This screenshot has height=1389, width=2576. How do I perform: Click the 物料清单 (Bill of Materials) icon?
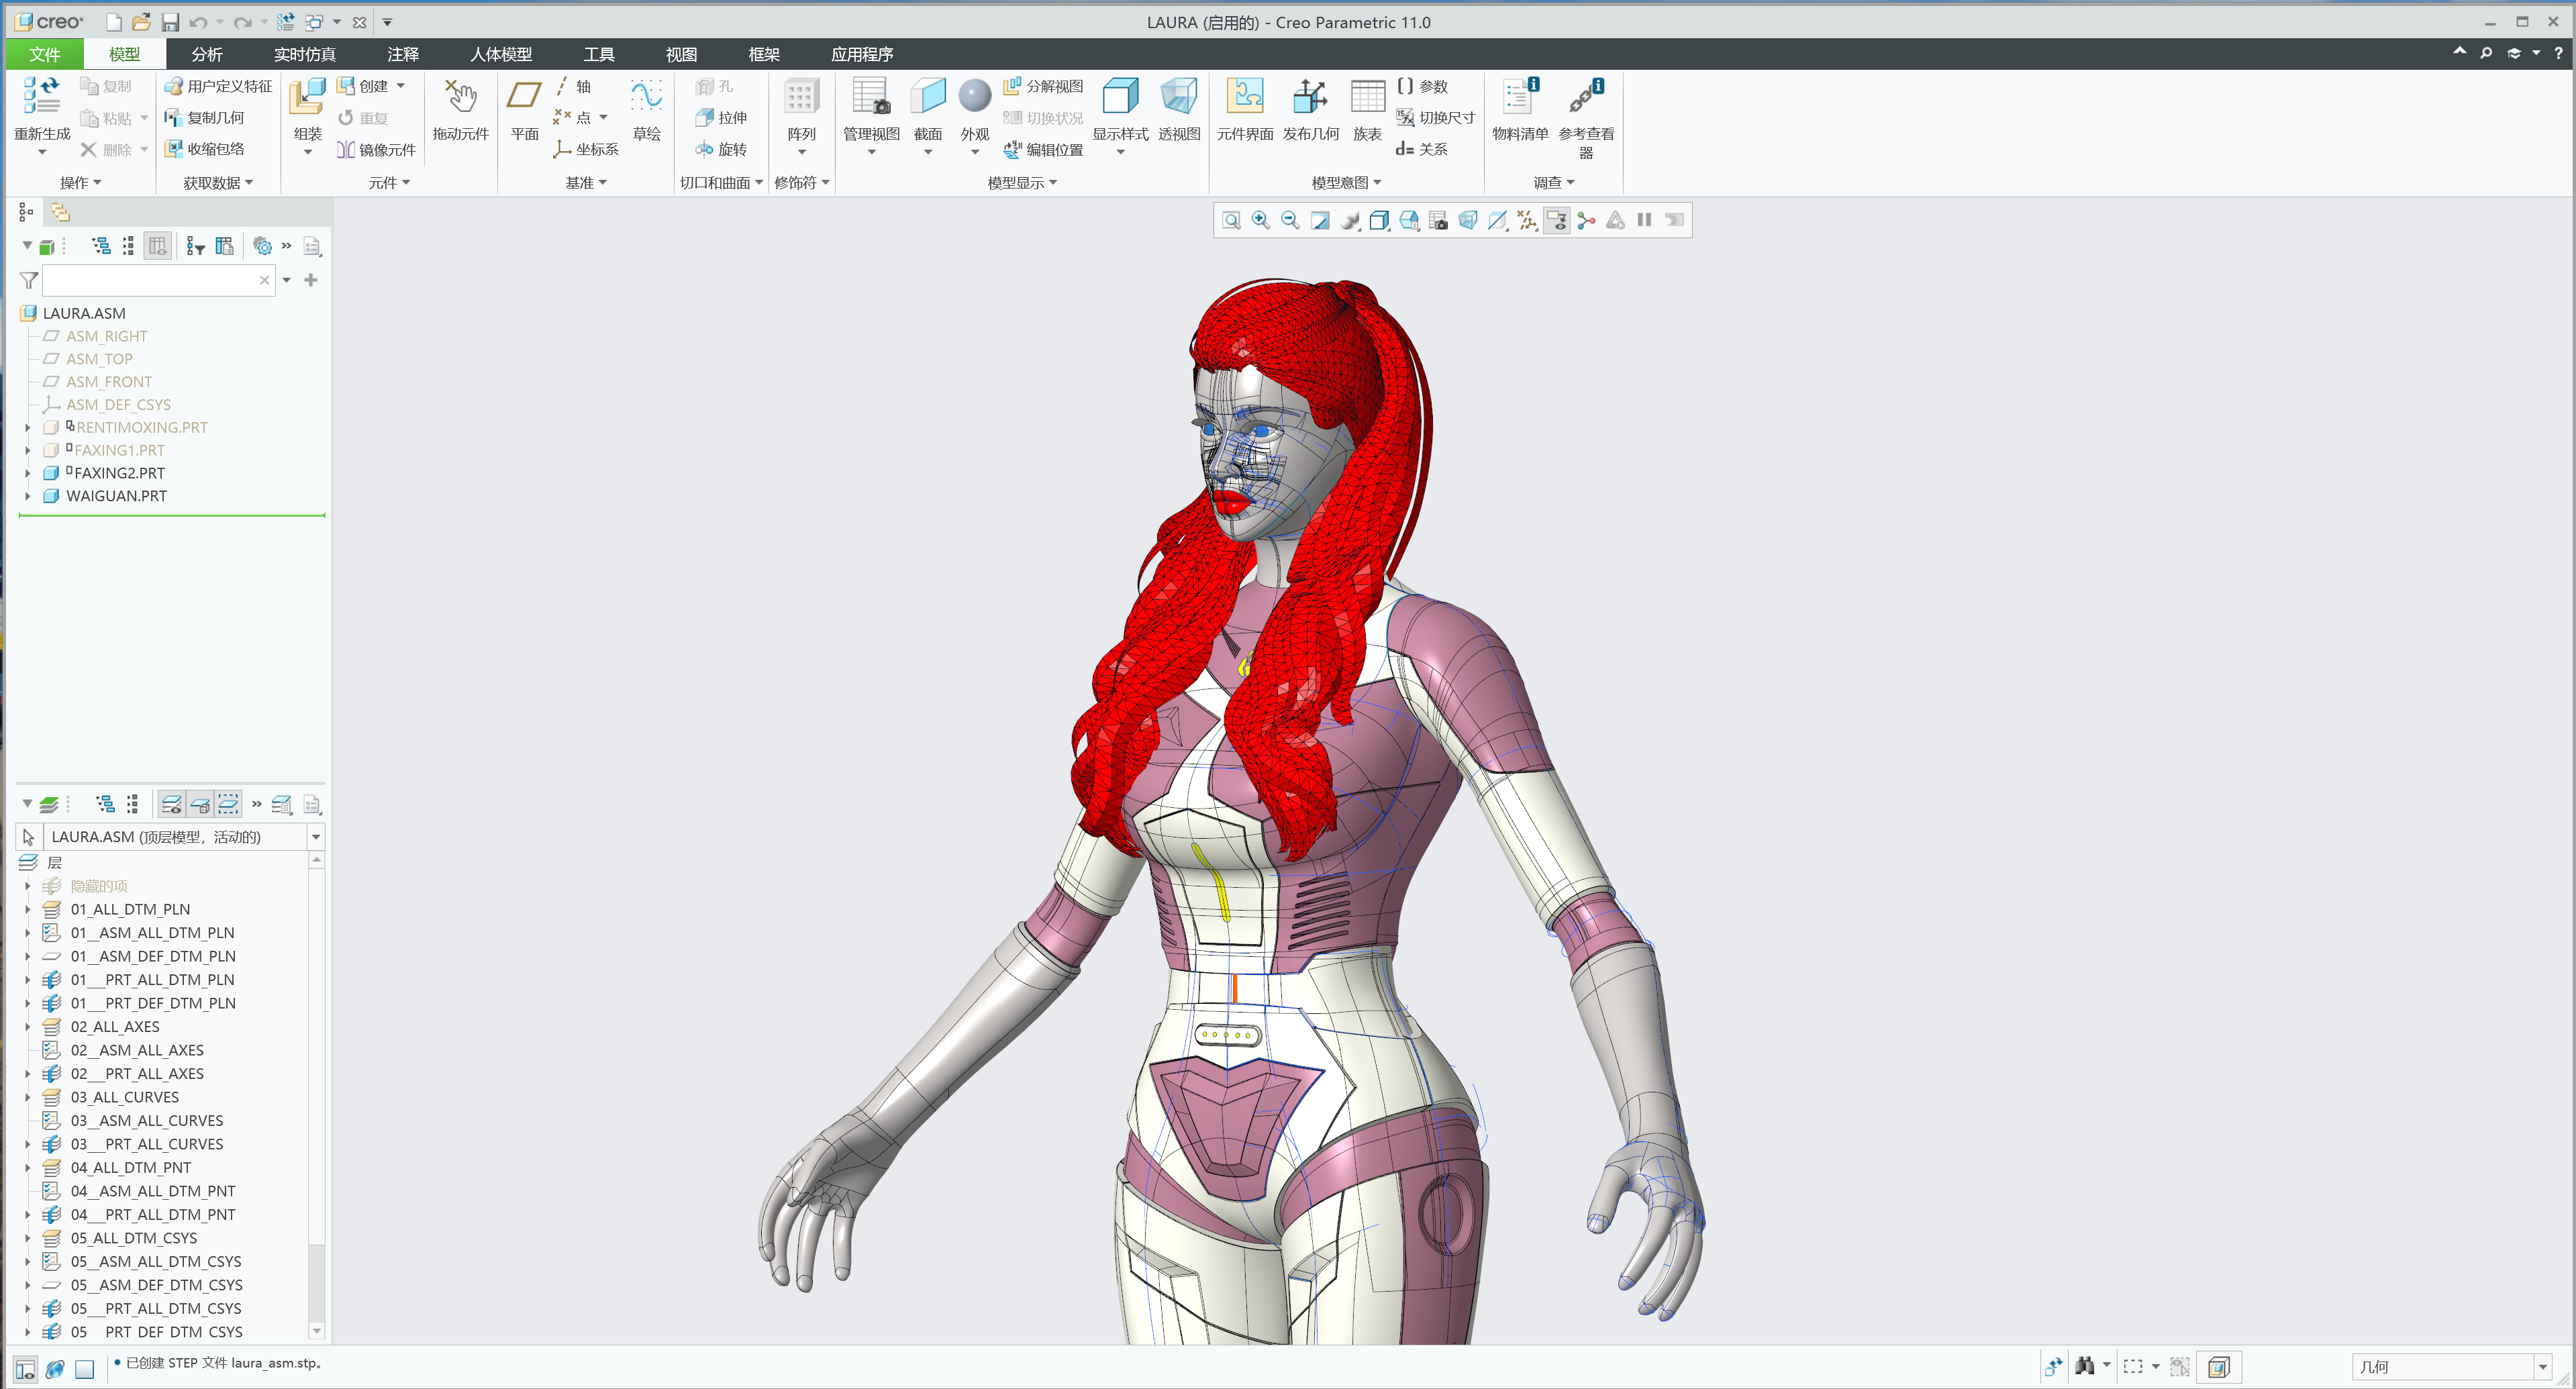point(1519,110)
